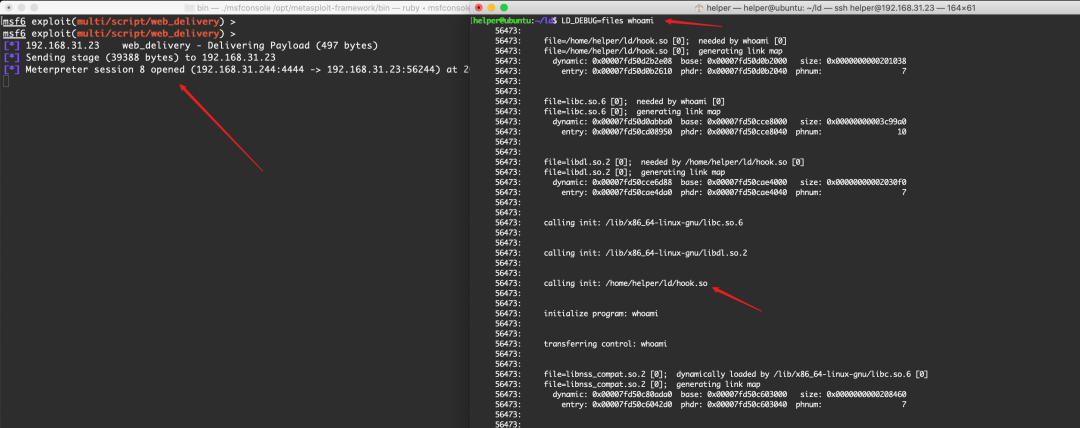Click the entry address 0x00007fd50d0b2610
Screen dimensions: 1080x428
(x=630, y=72)
